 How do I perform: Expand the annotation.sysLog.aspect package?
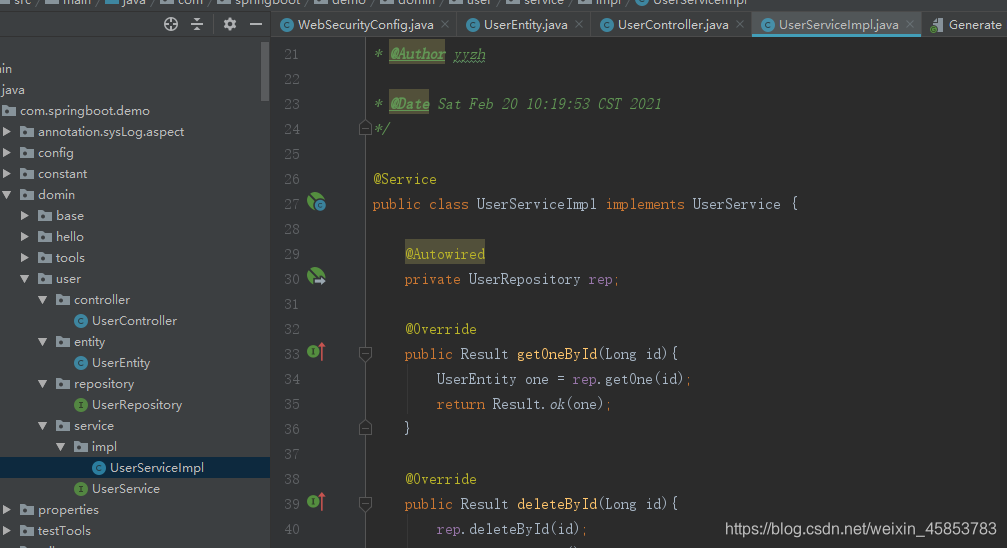point(7,132)
